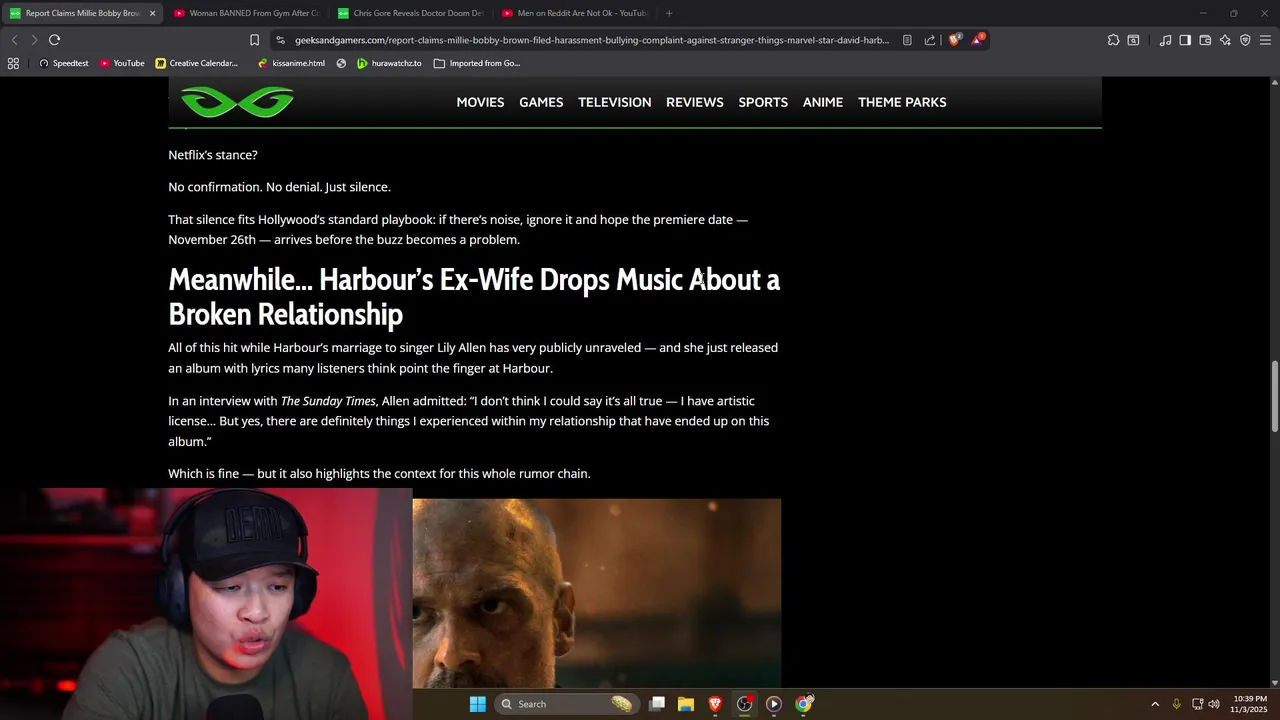Open the extensions puzzle icon
Screen dimensions: 1280x720
1113,40
